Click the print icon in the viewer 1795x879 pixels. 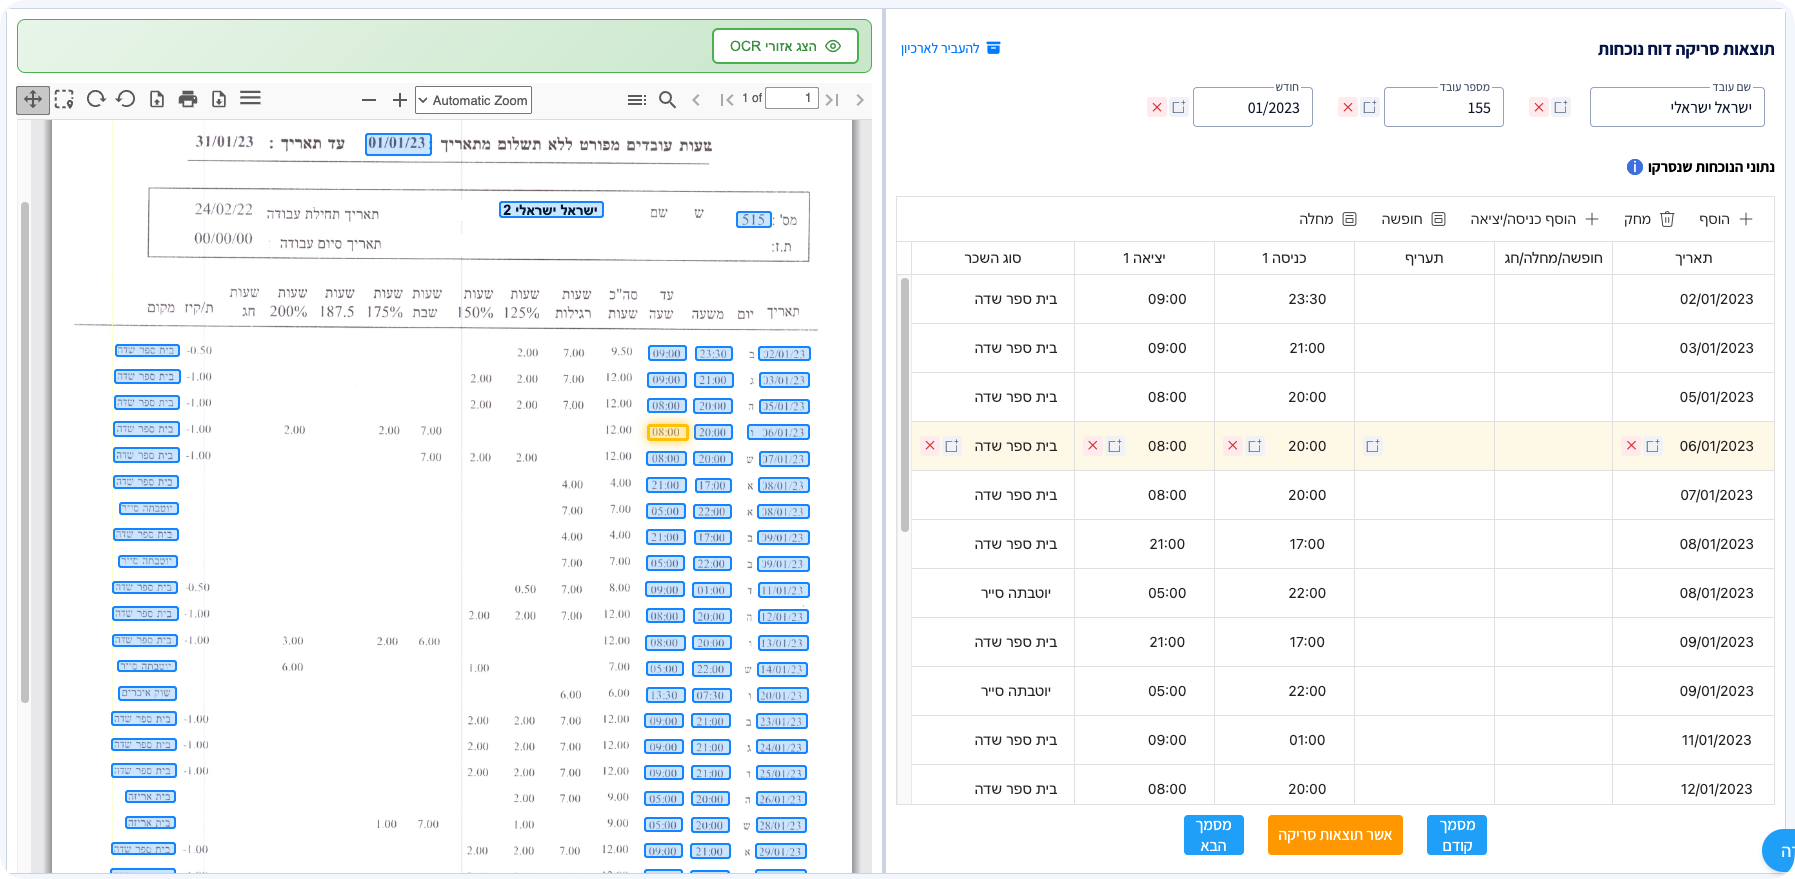pyautogui.click(x=188, y=99)
